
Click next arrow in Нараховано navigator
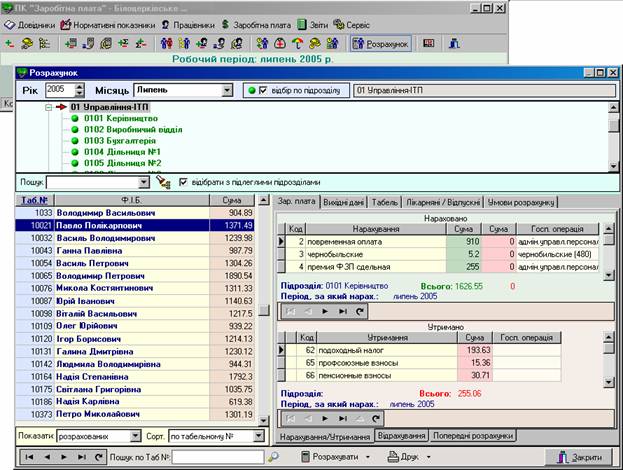click(325, 311)
